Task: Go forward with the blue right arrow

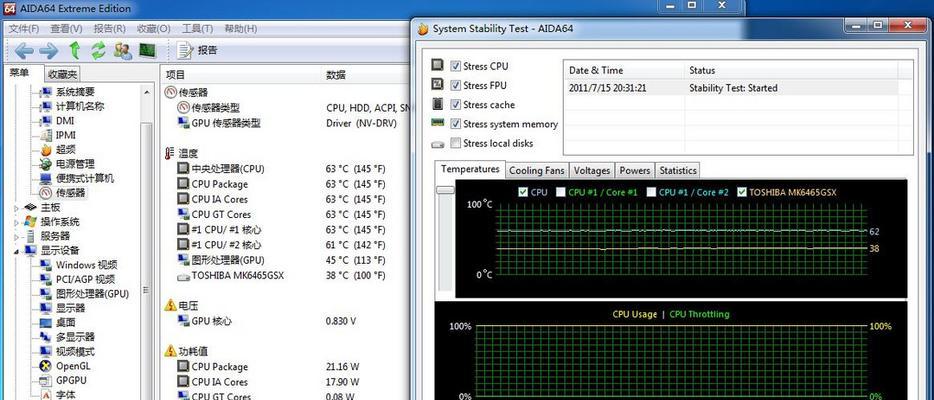Action: tap(49, 51)
